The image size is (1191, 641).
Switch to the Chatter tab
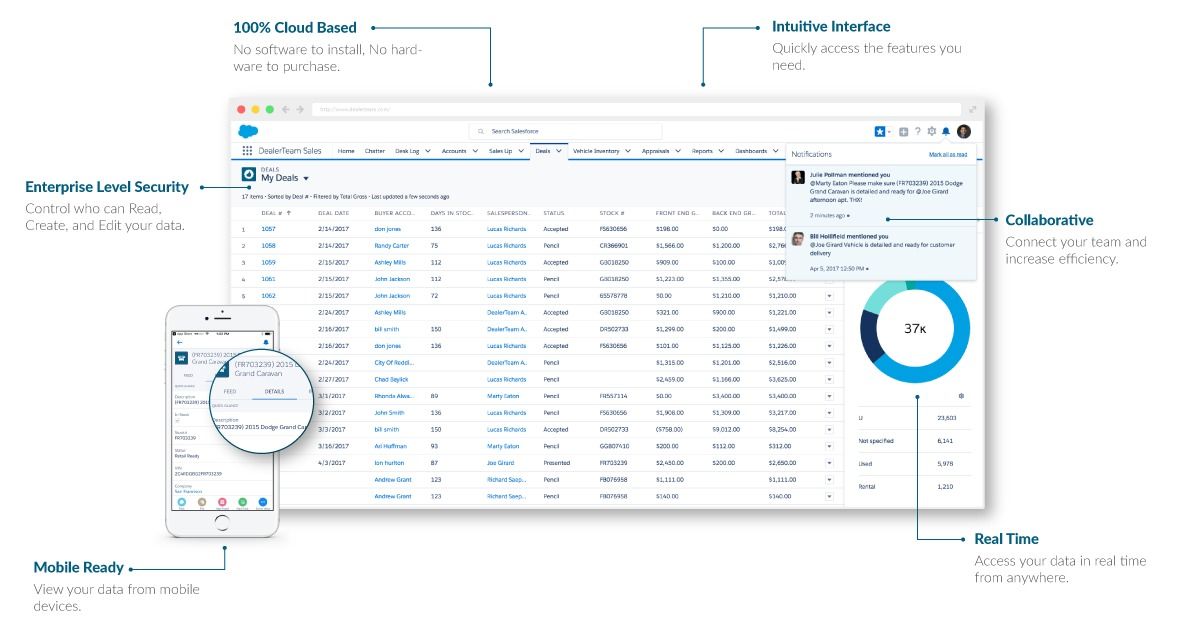(374, 151)
